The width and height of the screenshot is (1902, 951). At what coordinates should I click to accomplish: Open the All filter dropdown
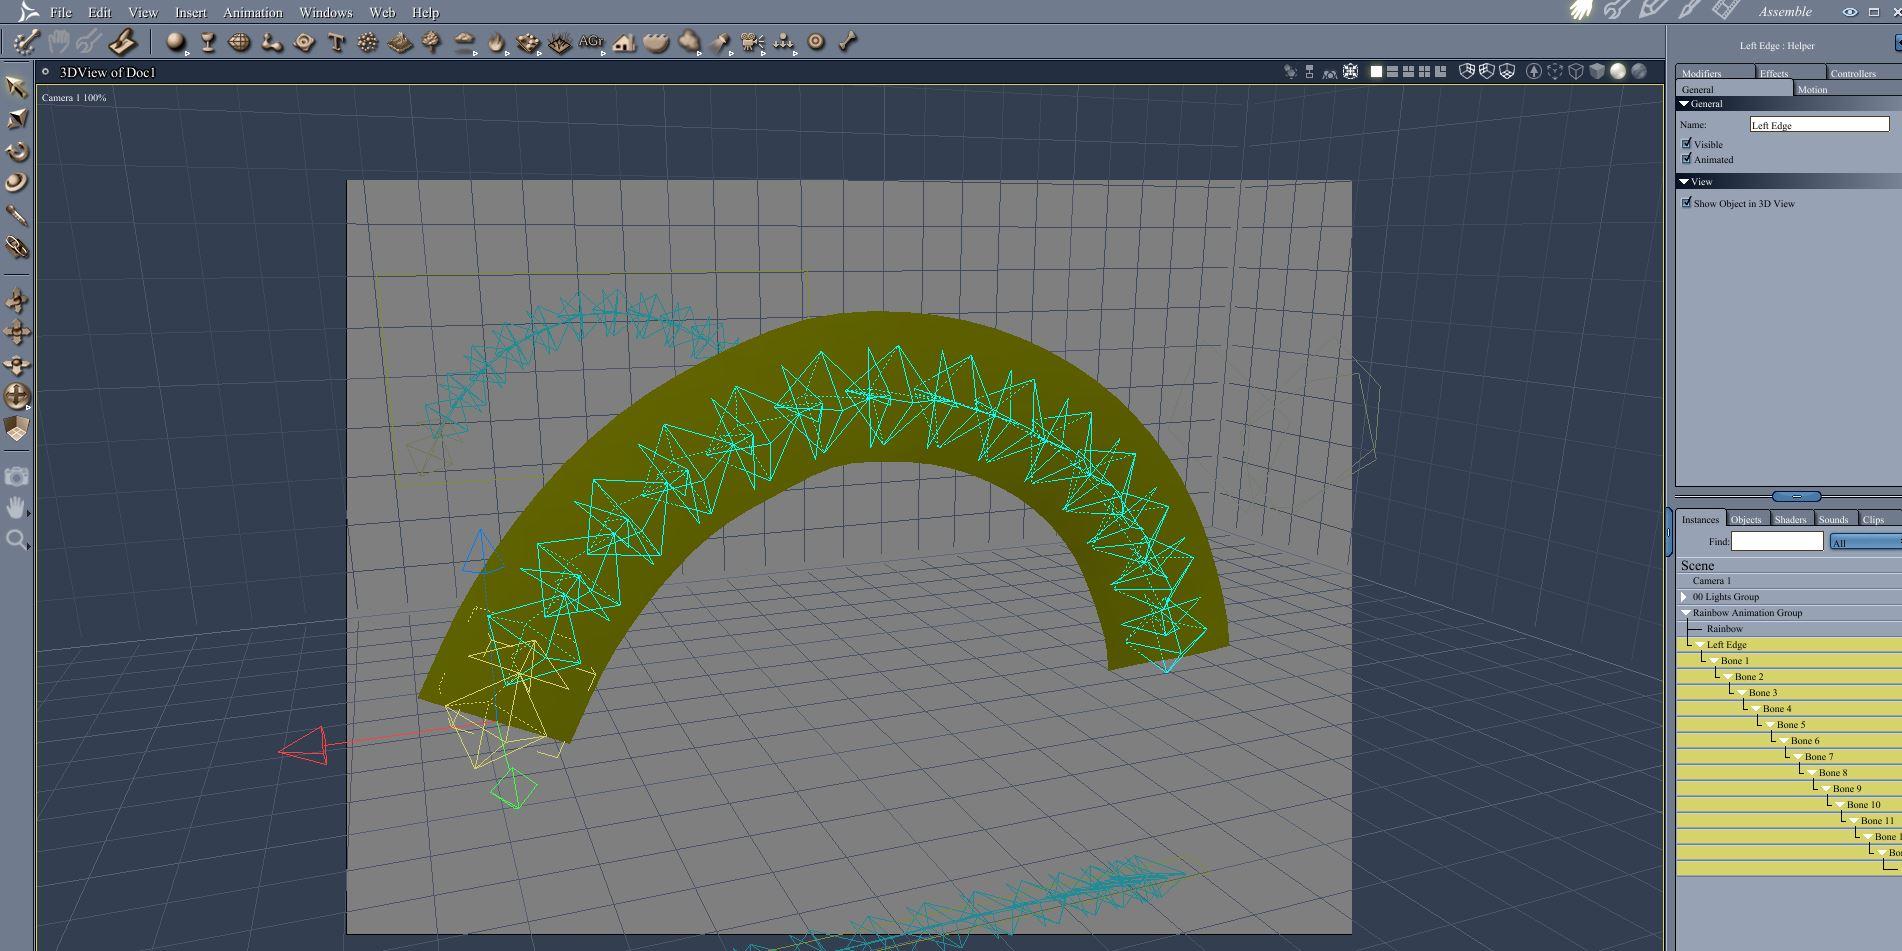pyautogui.click(x=1865, y=542)
